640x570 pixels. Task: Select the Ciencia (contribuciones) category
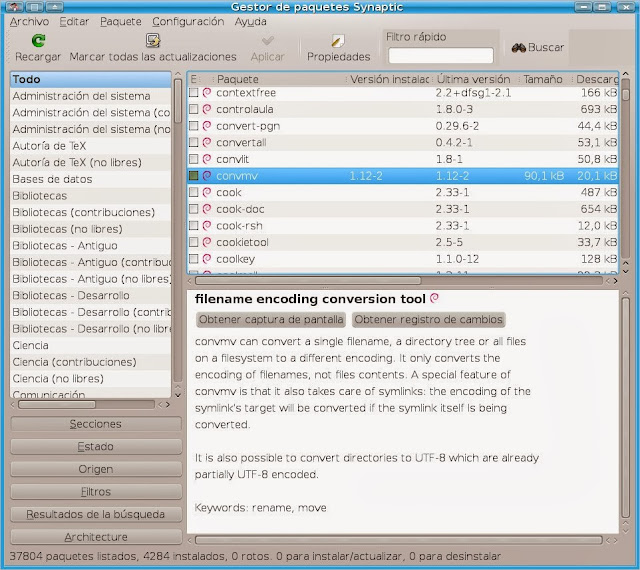coord(90,362)
